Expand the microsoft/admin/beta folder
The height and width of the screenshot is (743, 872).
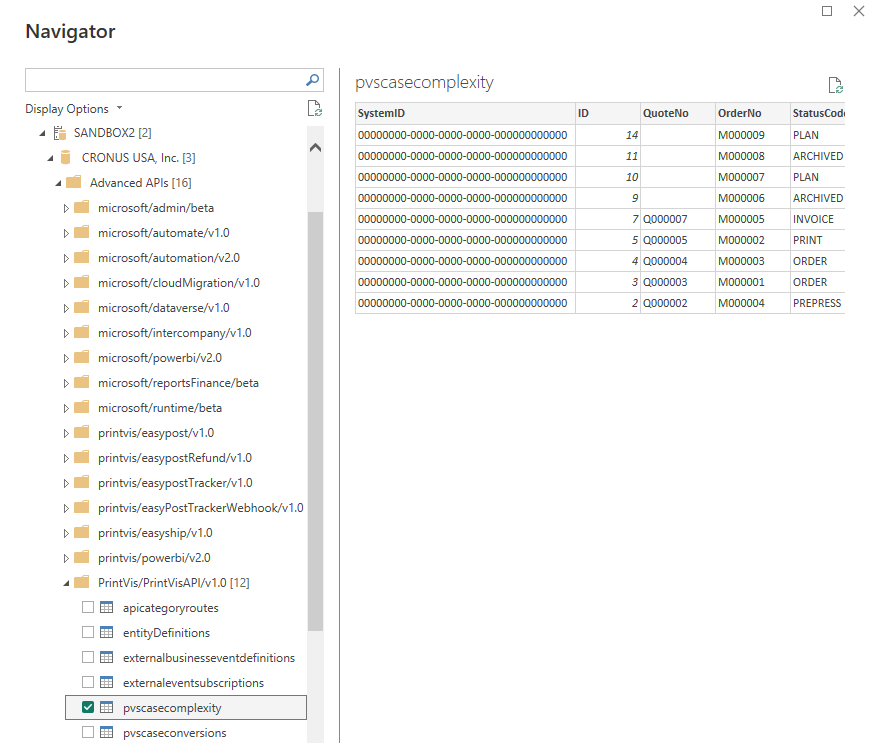tap(66, 208)
